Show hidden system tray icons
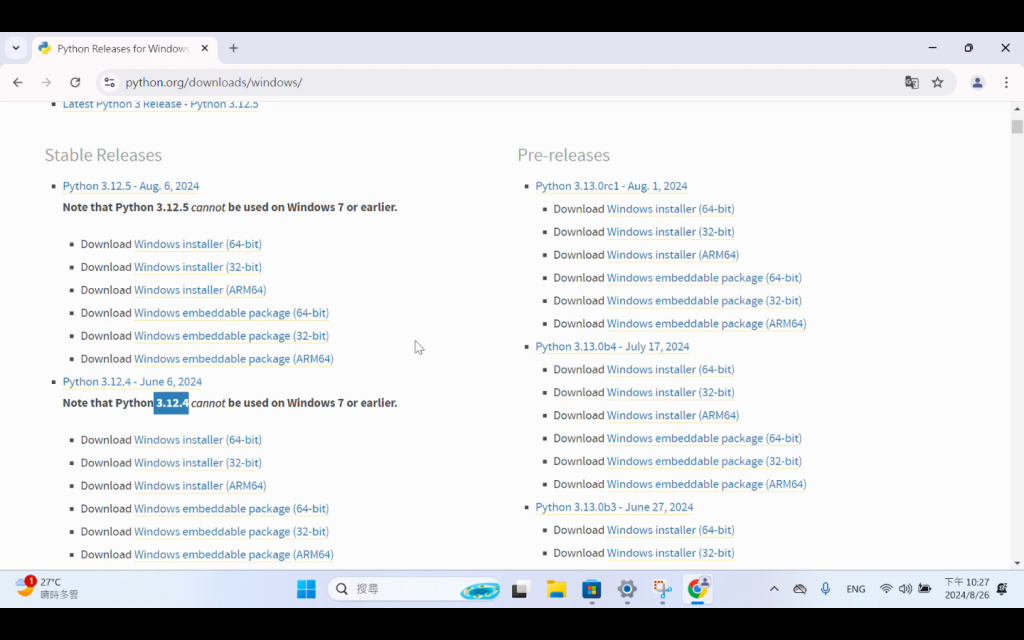 click(x=774, y=589)
